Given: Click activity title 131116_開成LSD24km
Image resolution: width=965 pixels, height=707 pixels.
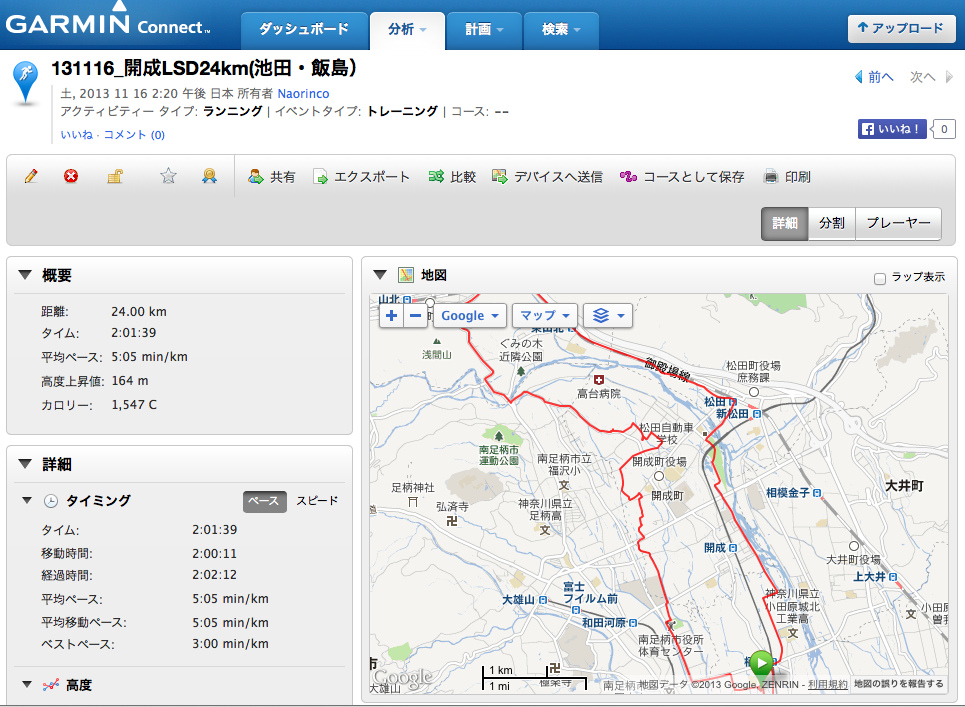Looking at the screenshot, I should pyautogui.click(x=204, y=68).
